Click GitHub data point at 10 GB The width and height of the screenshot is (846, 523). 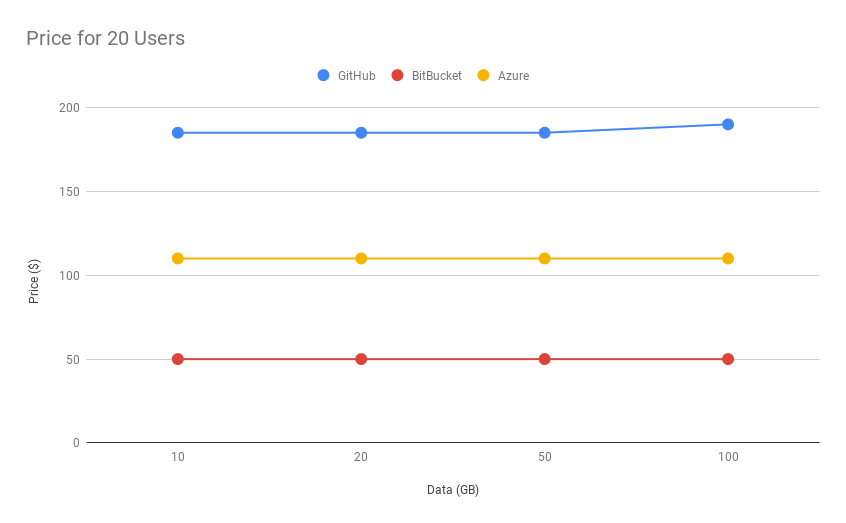[x=178, y=133]
